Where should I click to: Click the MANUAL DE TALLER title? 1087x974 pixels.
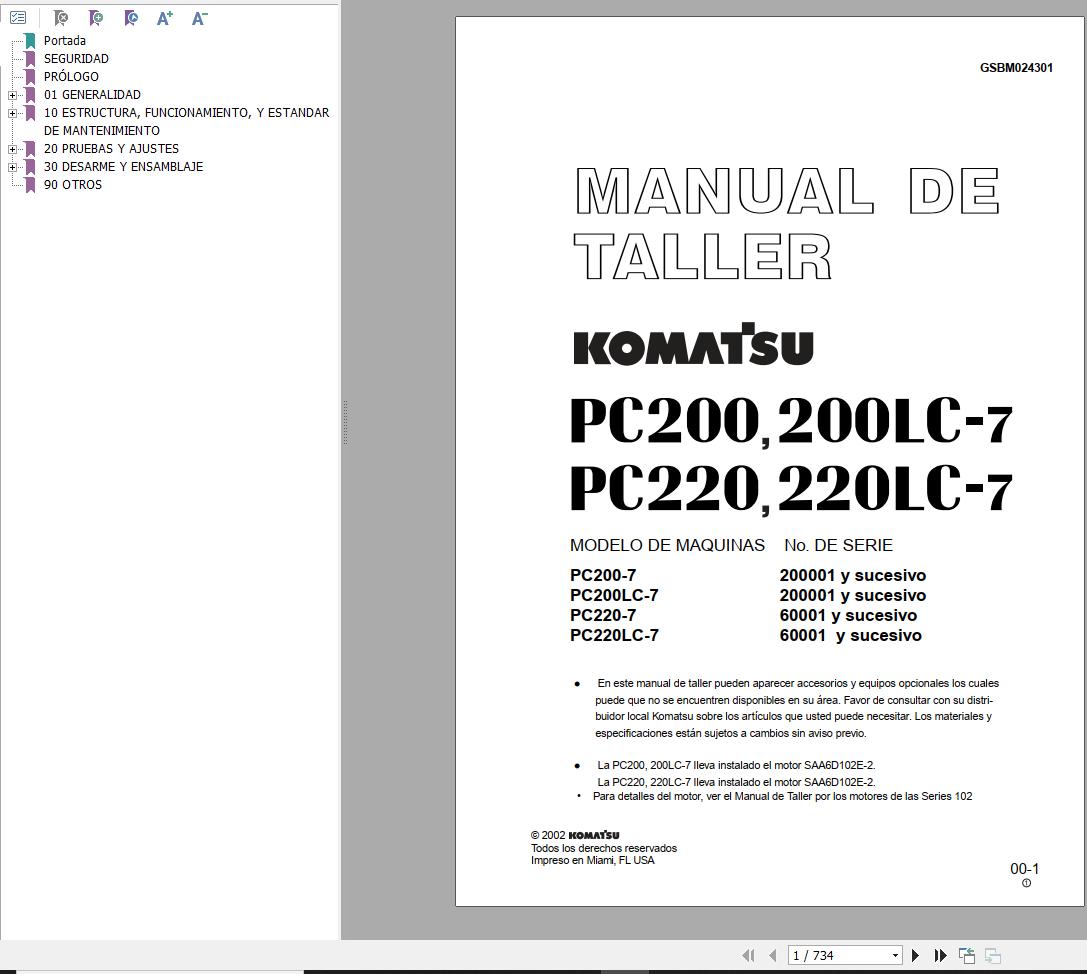click(787, 223)
